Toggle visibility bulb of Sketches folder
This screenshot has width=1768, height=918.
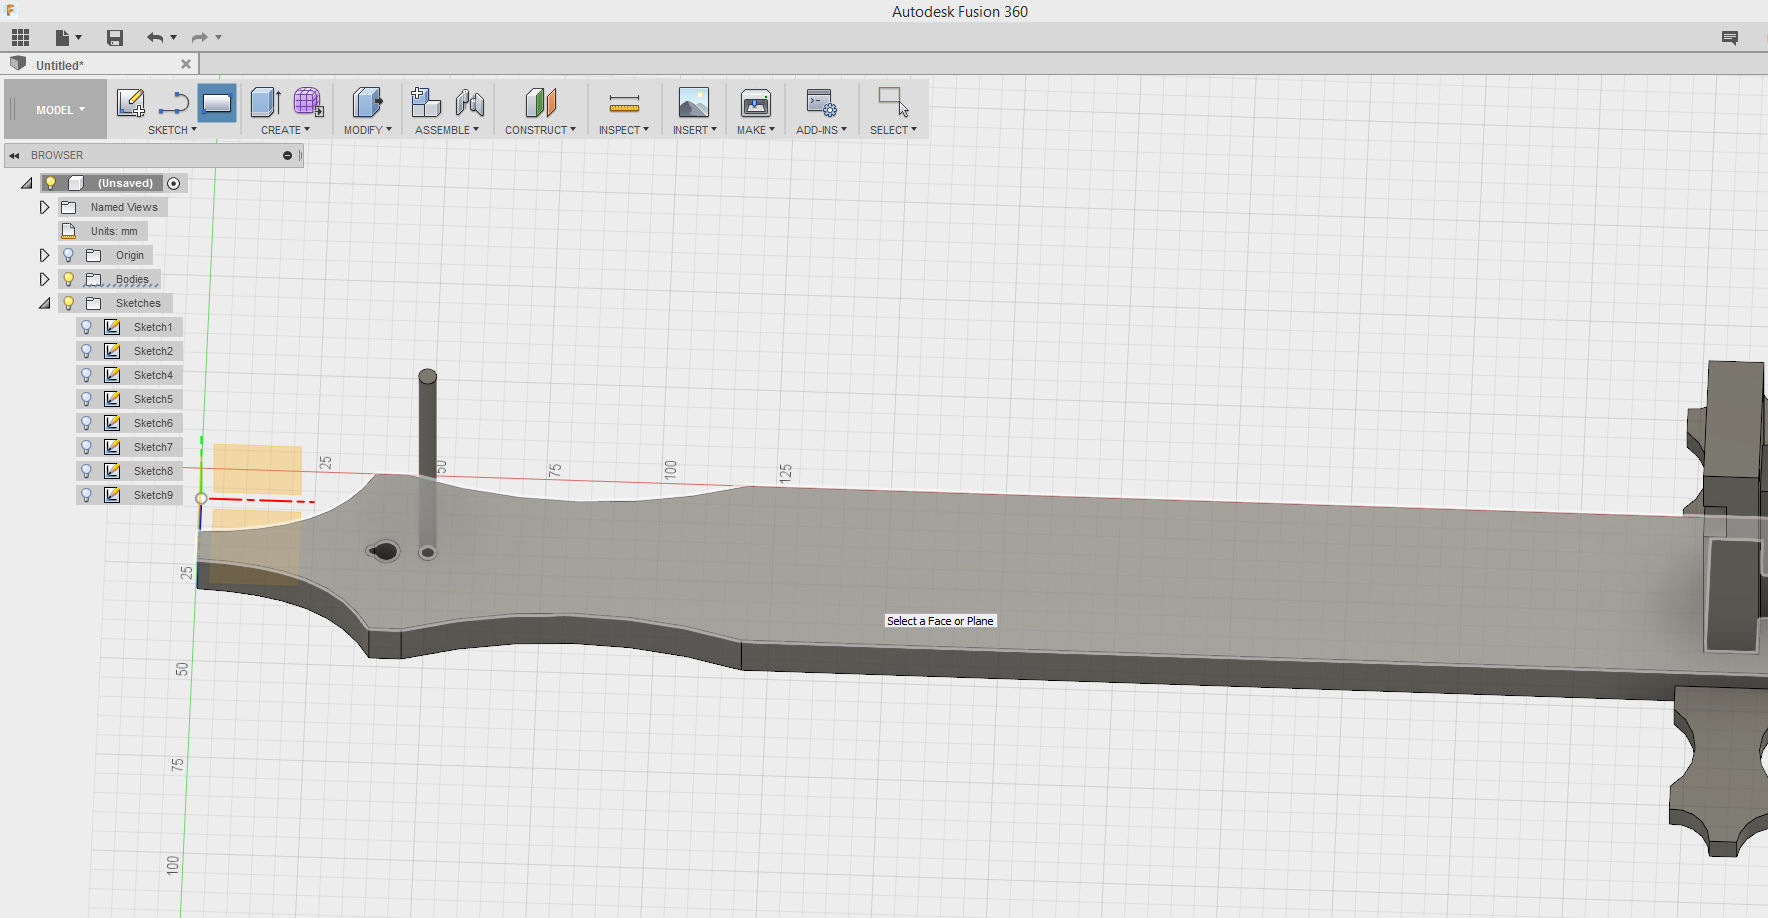tap(69, 303)
